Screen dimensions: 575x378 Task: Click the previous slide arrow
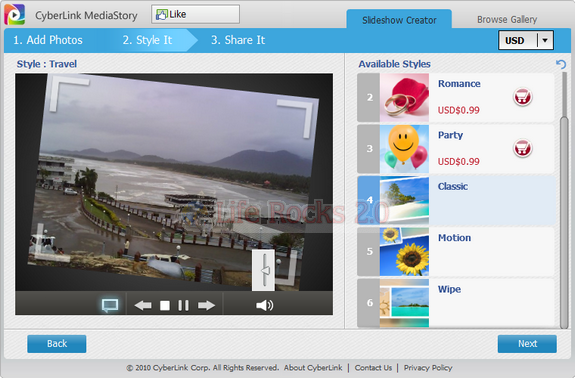pyautogui.click(x=143, y=305)
